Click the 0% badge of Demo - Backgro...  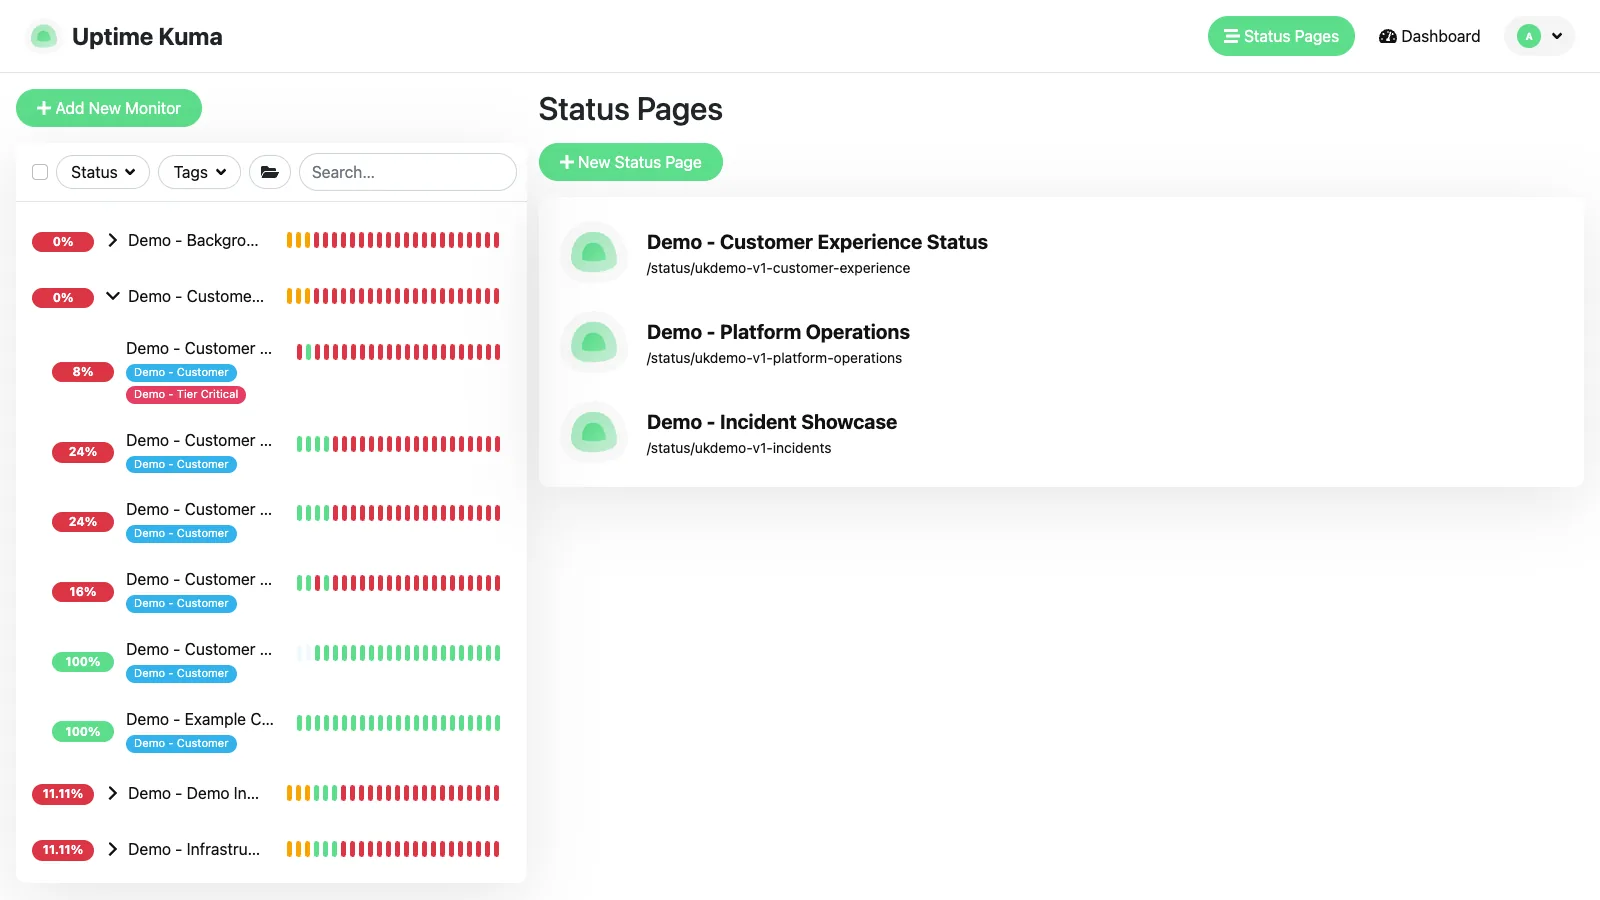63,242
